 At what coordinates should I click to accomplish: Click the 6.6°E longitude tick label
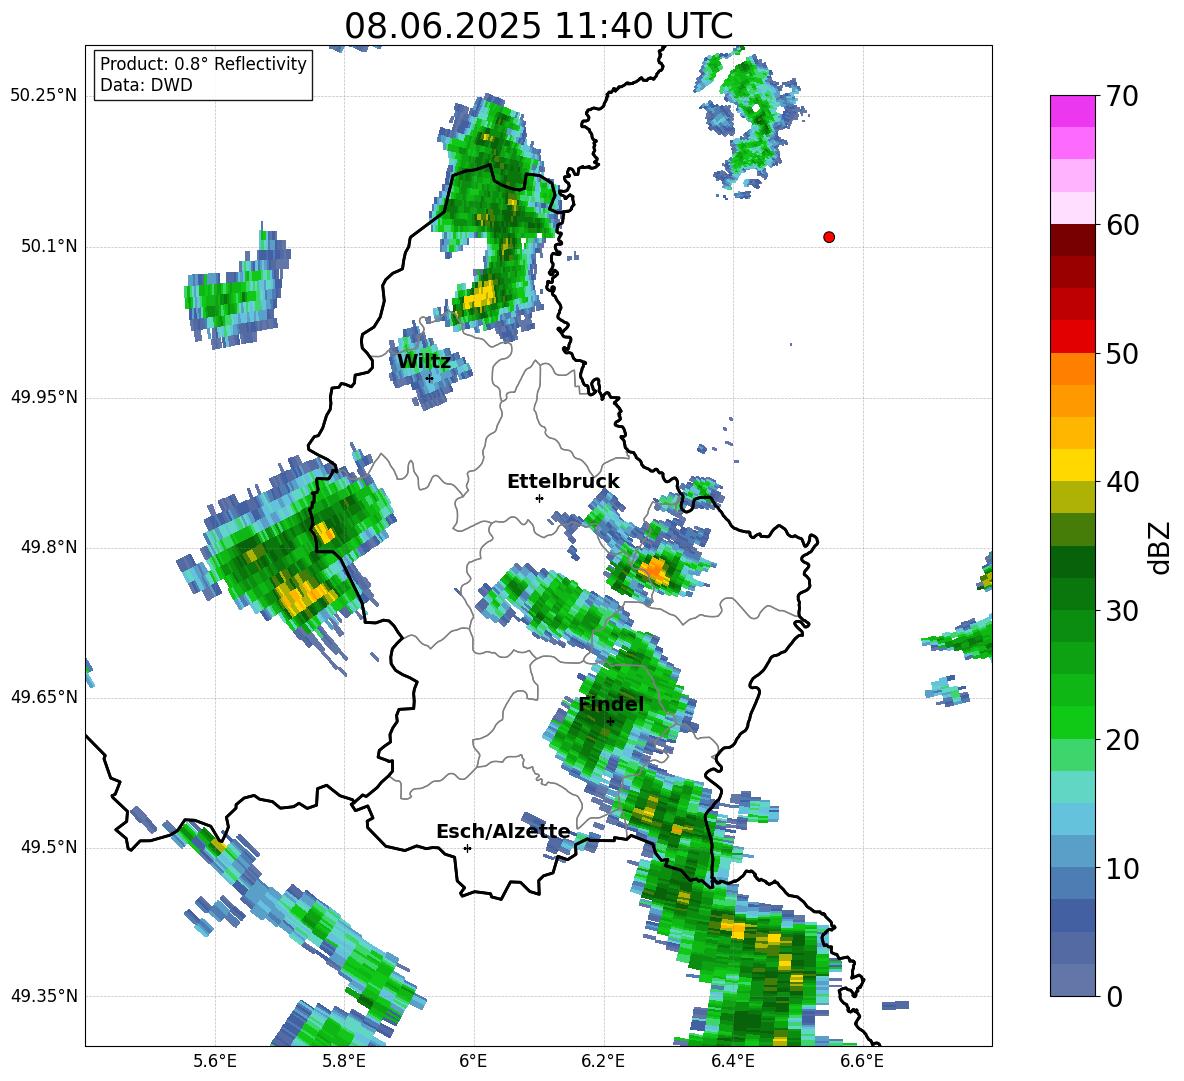click(862, 1061)
